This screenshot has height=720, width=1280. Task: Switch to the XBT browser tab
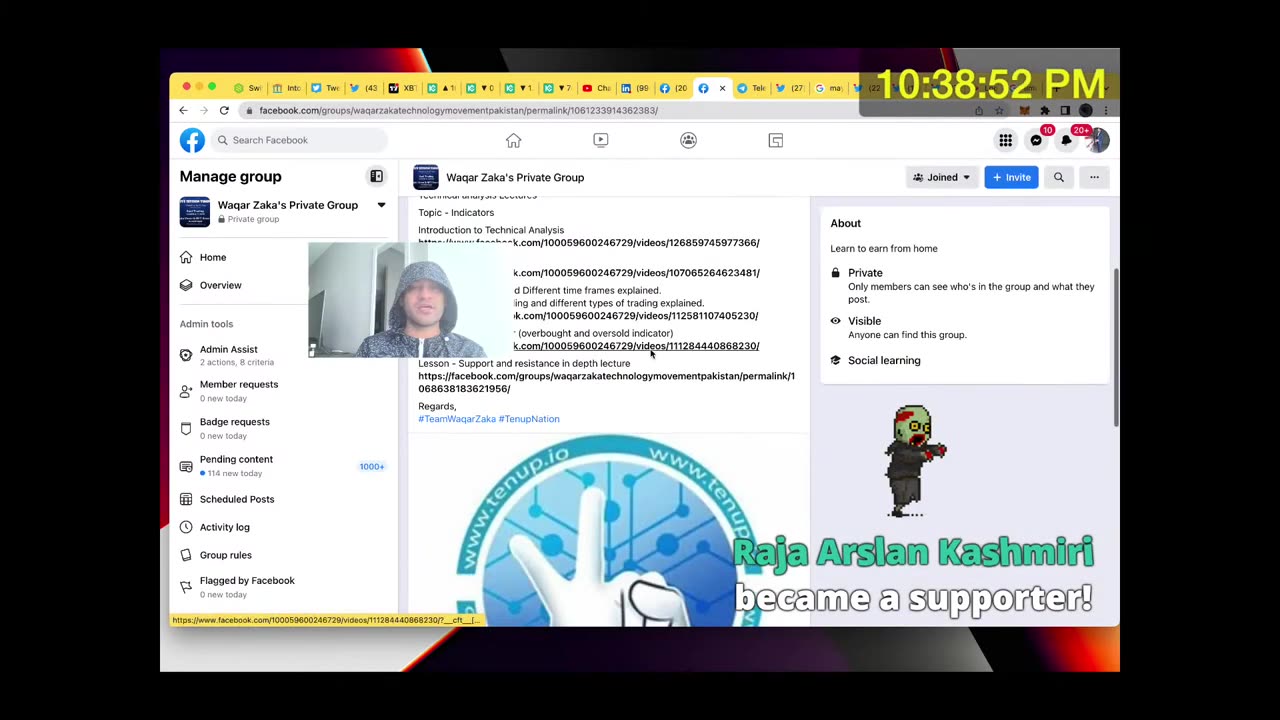[x=402, y=88]
